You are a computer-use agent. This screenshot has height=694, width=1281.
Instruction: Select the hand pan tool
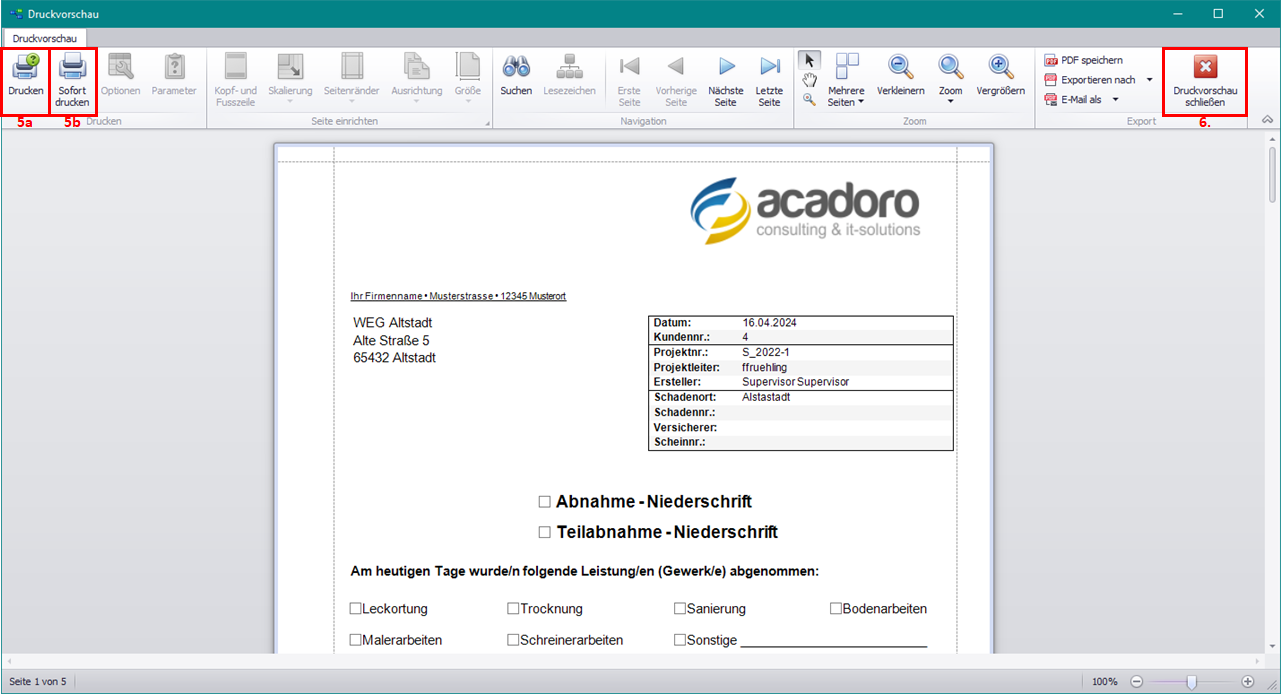click(810, 79)
